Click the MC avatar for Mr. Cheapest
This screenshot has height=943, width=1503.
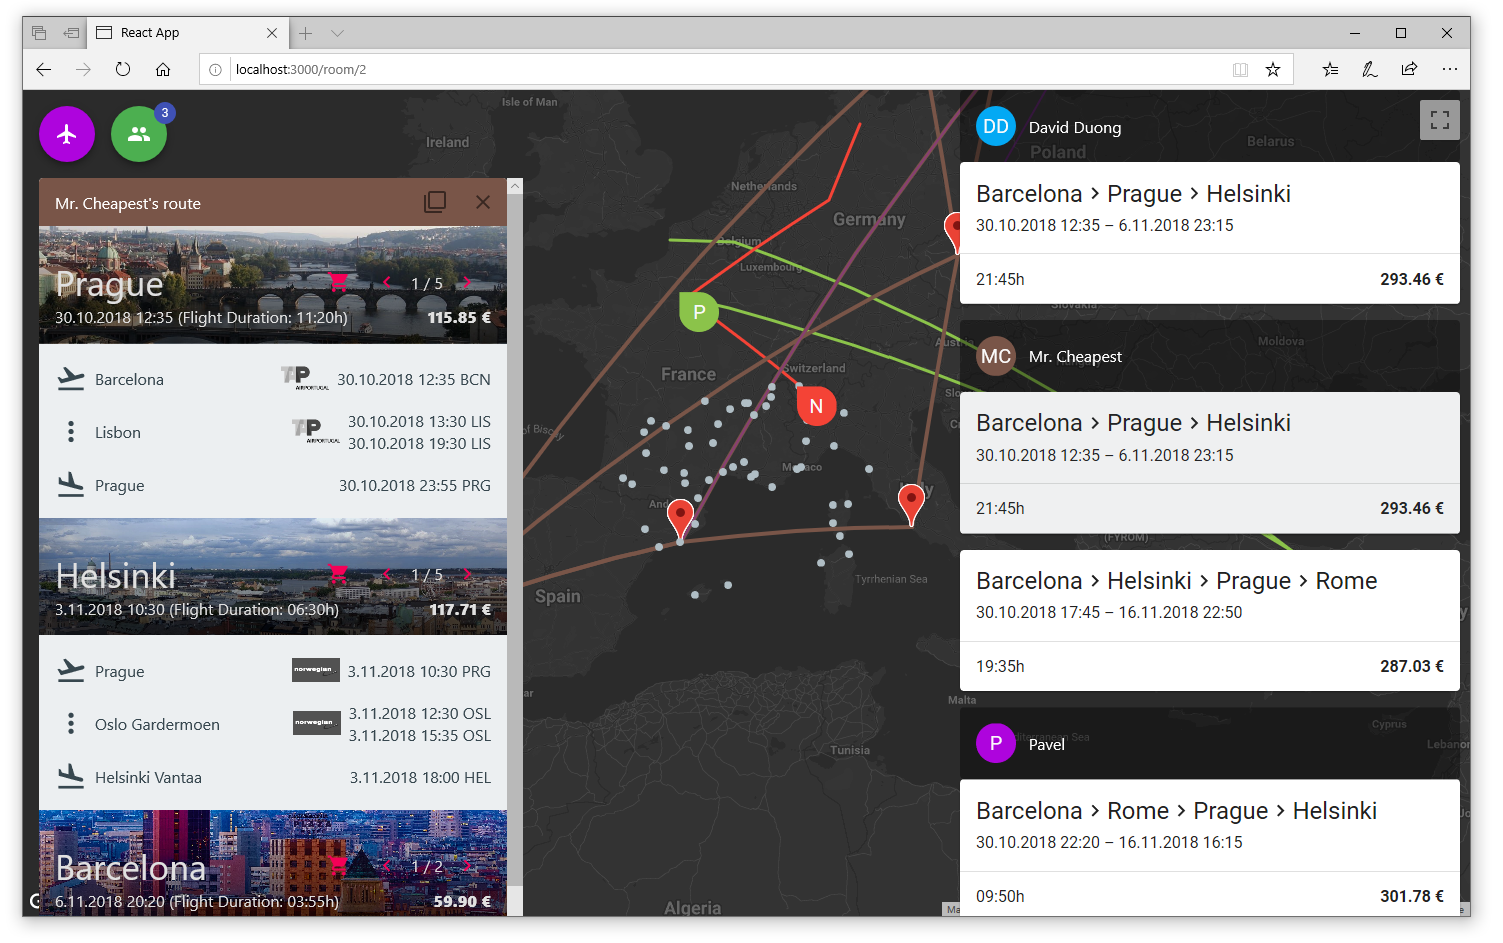(996, 356)
